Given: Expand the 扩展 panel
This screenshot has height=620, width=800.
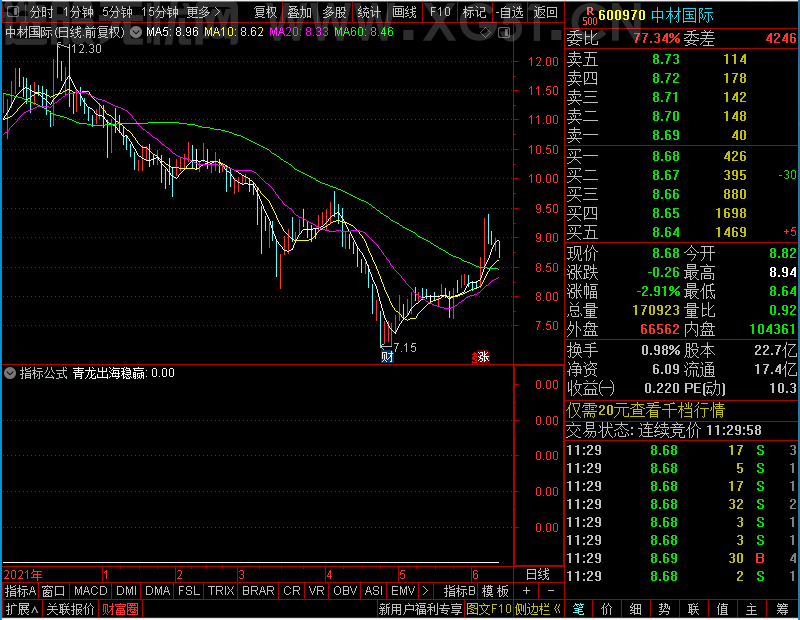Looking at the screenshot, I should coord(21,609).
